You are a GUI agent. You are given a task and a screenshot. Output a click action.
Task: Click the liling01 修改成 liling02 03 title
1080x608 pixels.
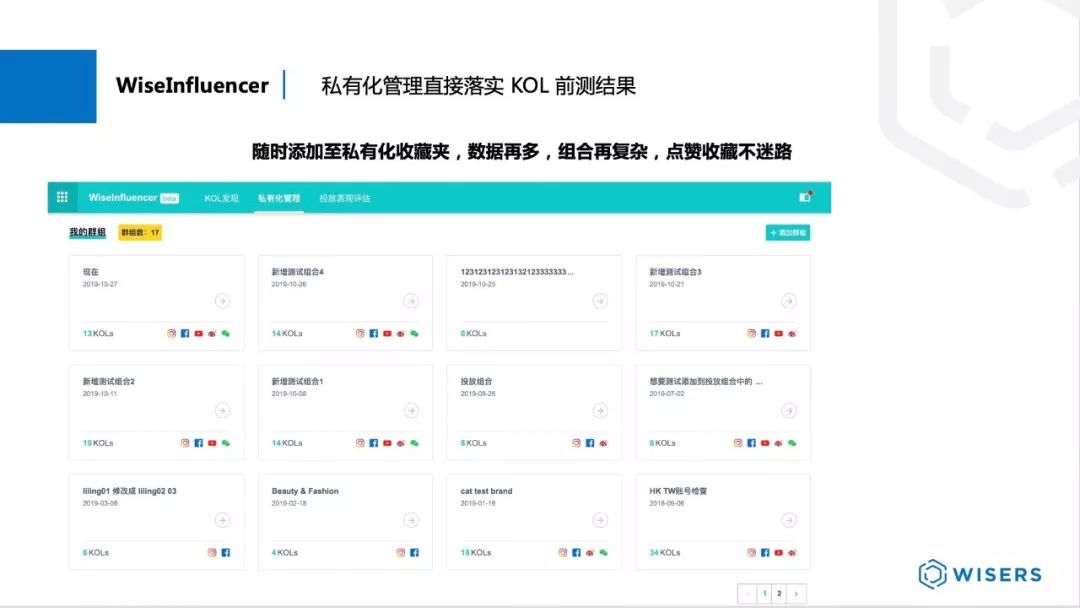[129, 491]
